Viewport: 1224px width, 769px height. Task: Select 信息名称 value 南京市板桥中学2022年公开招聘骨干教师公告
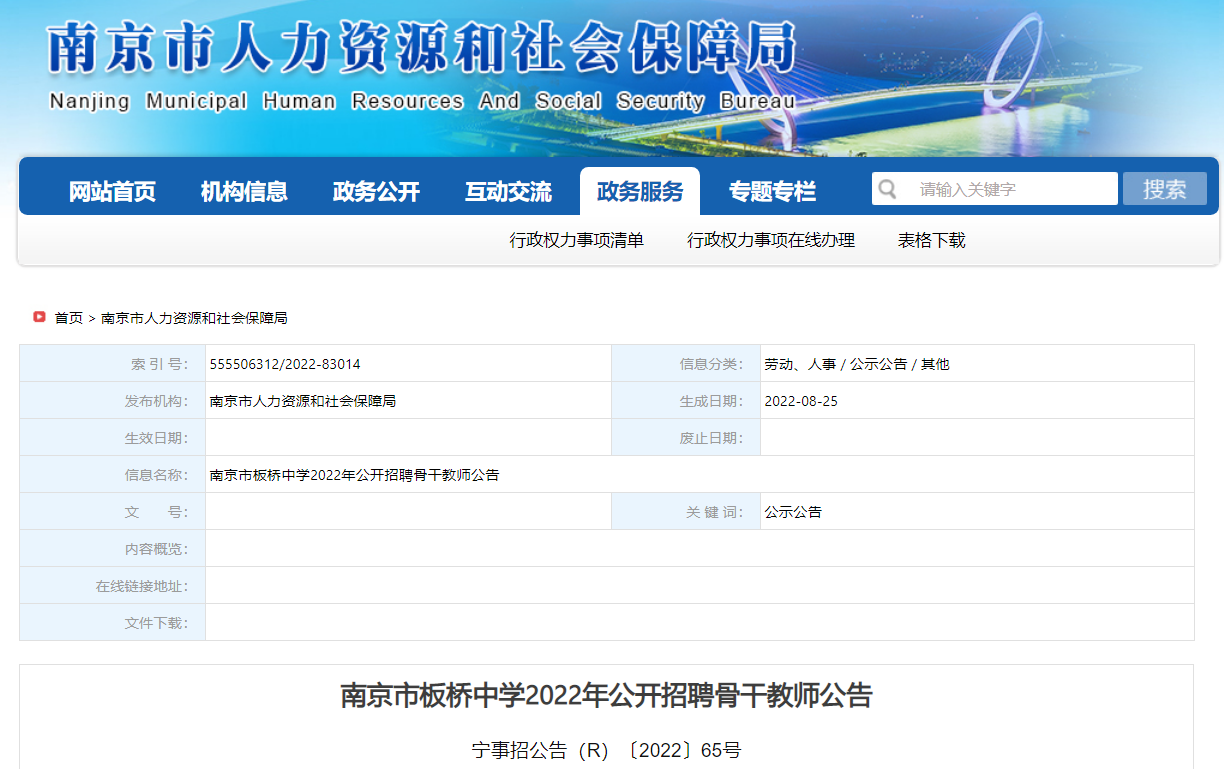click(354, 475)
